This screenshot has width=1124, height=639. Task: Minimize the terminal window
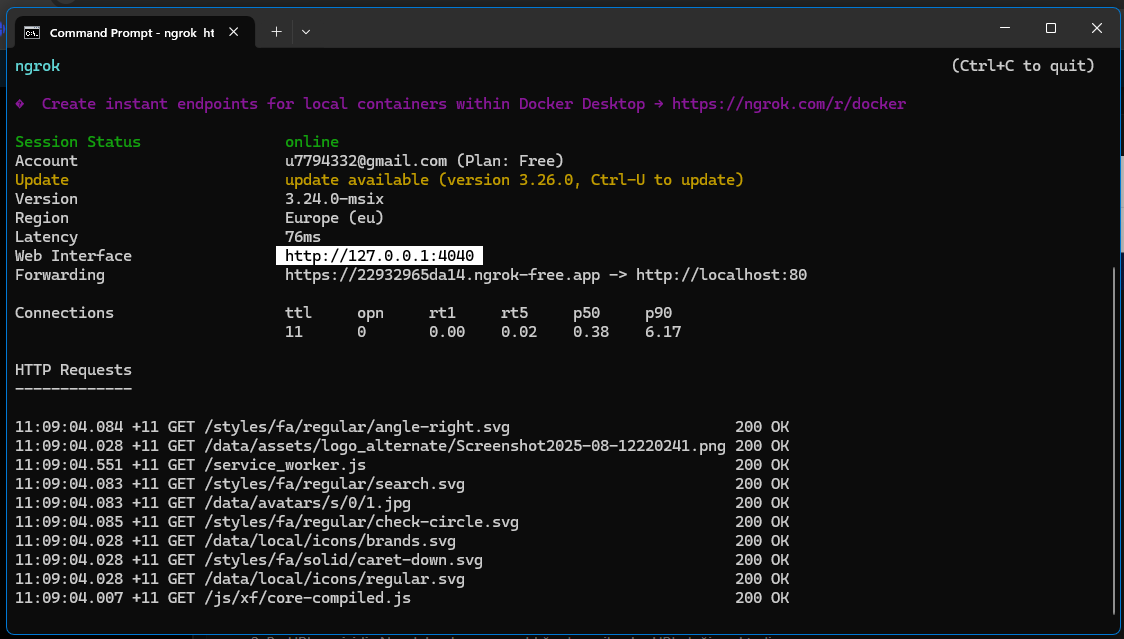(1004, 28)
